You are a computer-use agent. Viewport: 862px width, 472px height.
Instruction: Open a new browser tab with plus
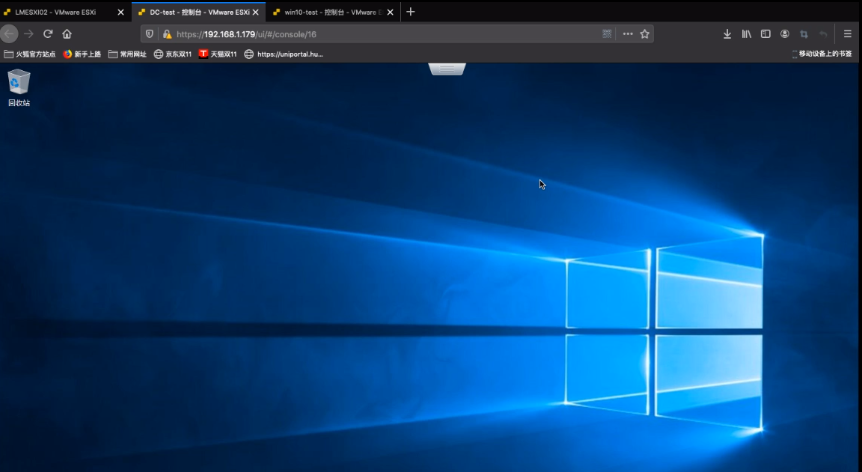pos(411,12)
